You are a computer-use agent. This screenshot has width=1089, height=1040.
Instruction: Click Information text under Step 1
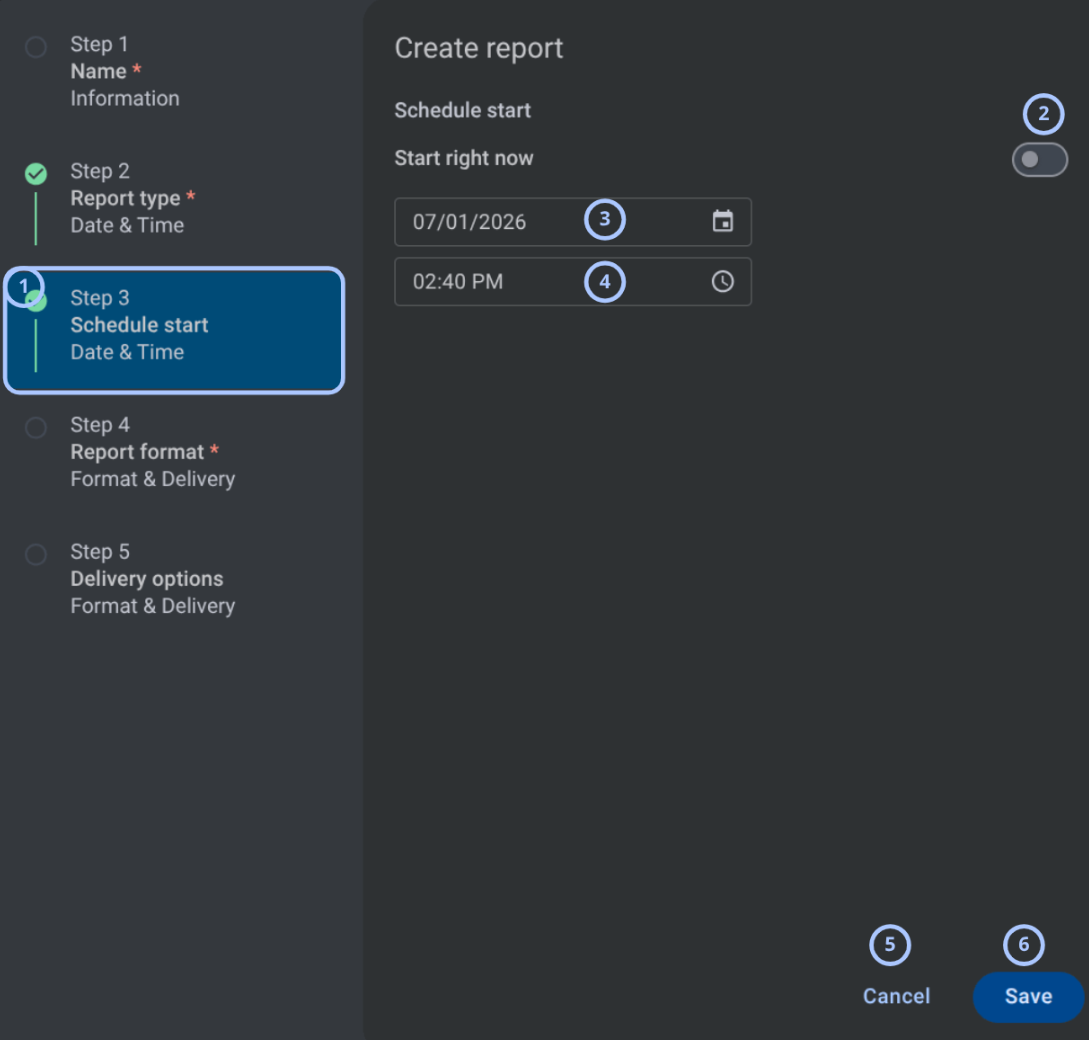coord(125,99)
